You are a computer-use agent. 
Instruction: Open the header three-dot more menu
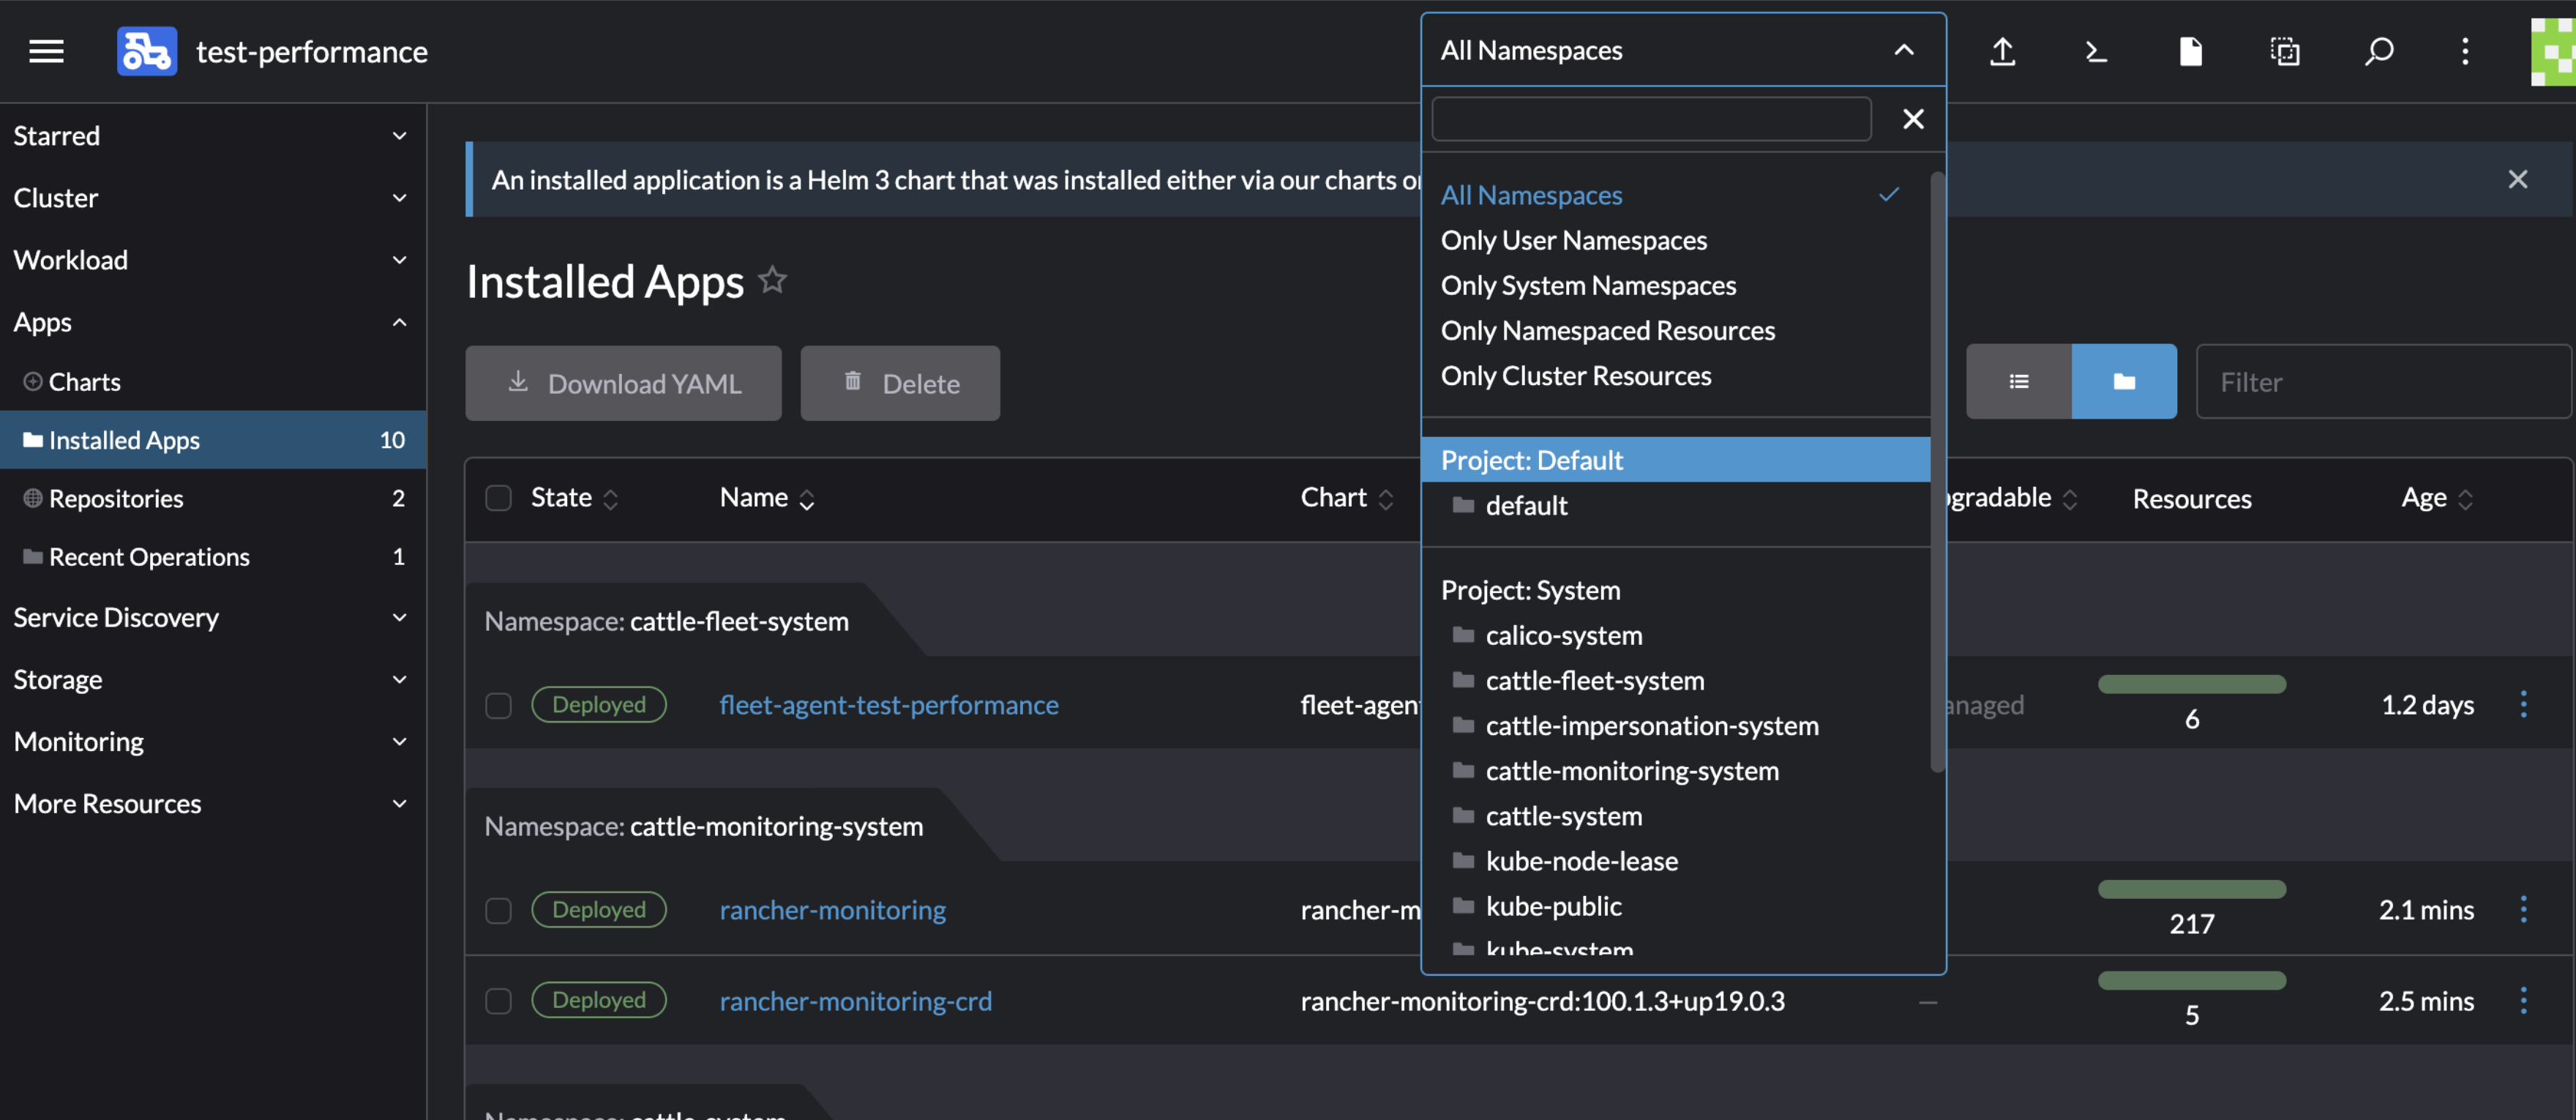click(x=2465, y=51)
